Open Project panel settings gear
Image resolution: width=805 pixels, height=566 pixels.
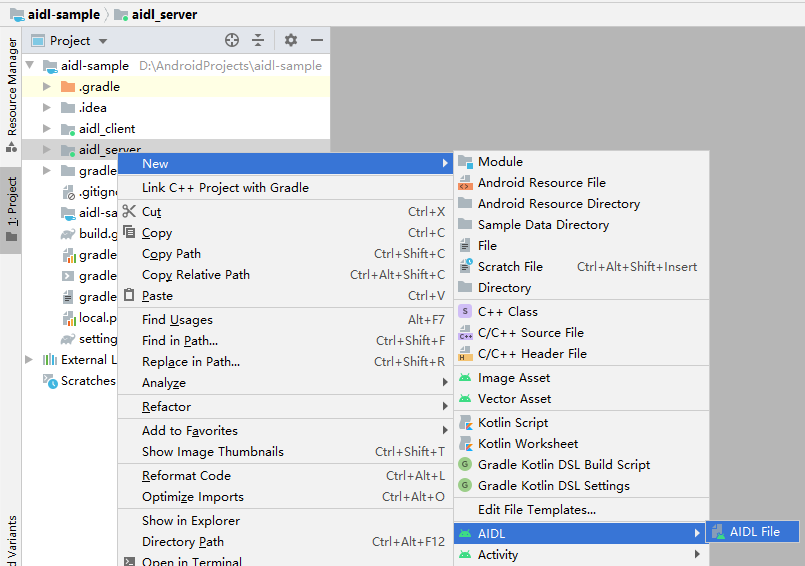291,40
